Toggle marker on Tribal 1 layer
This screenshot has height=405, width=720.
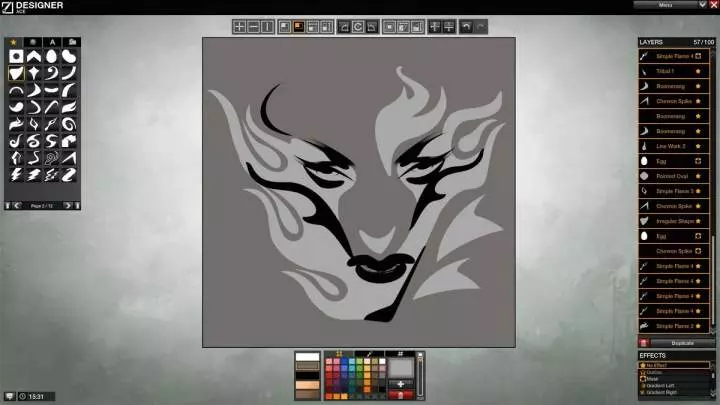pos(697,72)
